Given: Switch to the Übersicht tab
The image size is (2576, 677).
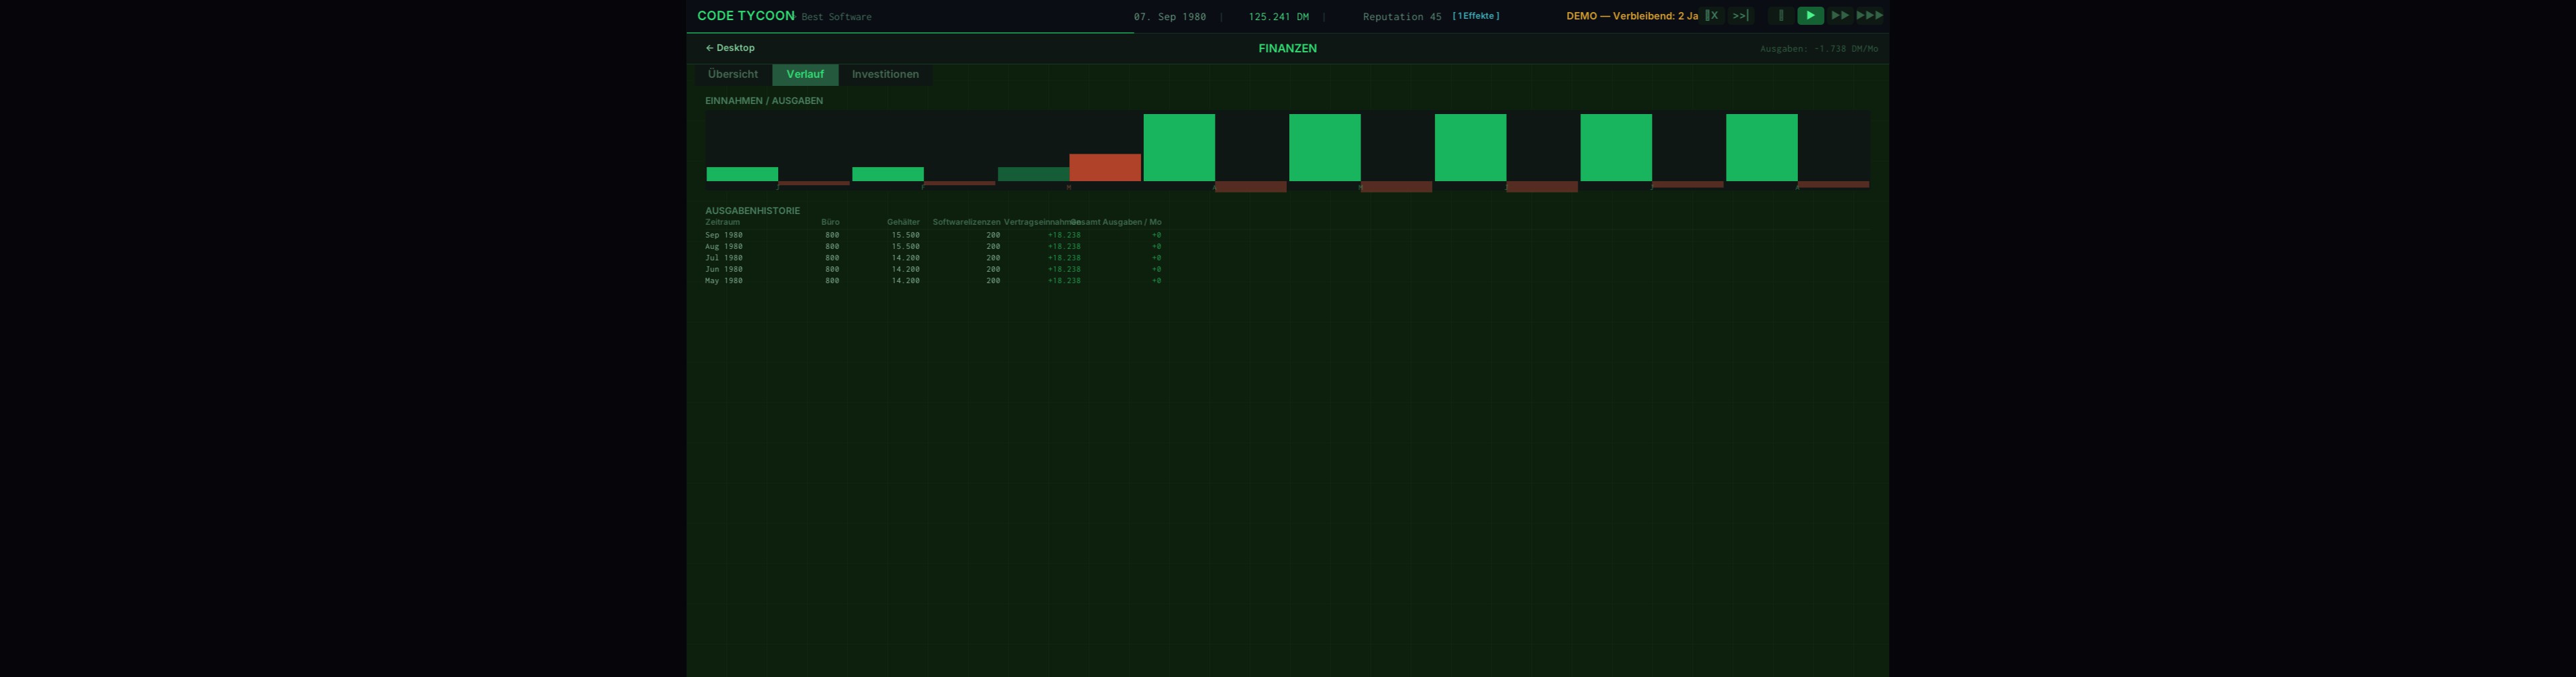Looking at the screenshot, I should tap(732, 75).
